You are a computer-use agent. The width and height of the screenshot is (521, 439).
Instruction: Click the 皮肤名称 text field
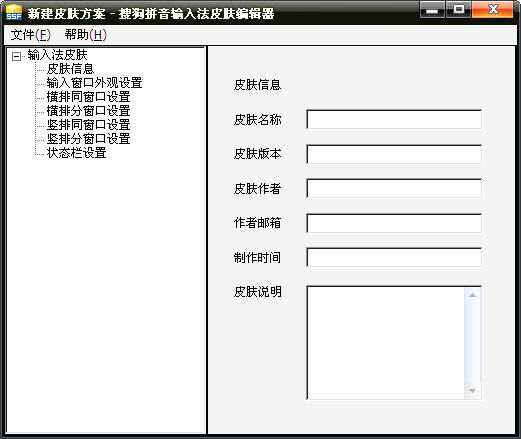tap(394, 119)
